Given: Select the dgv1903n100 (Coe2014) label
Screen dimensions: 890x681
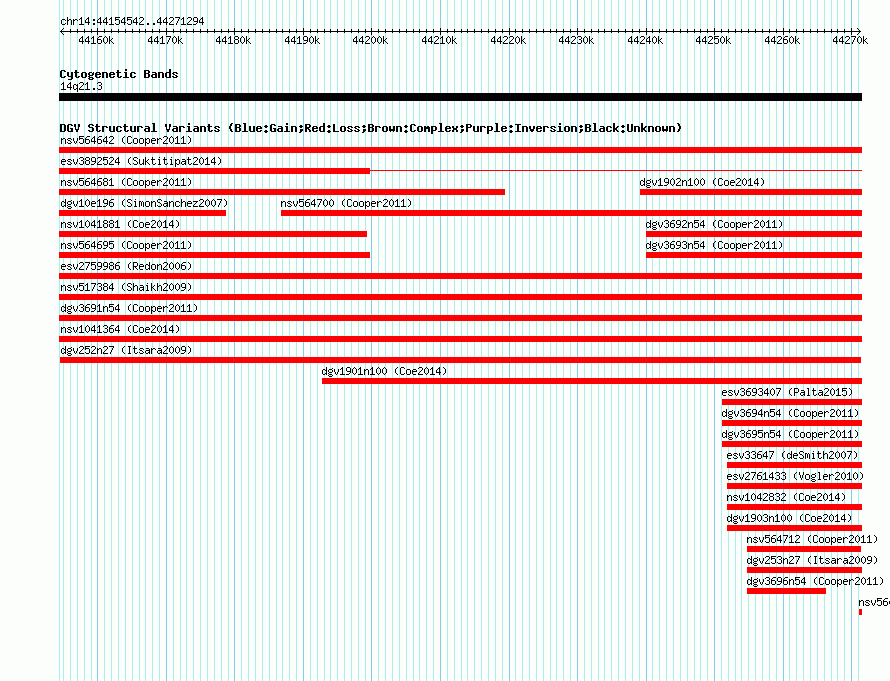Looking at the screenshot, I should click(790, 518).
